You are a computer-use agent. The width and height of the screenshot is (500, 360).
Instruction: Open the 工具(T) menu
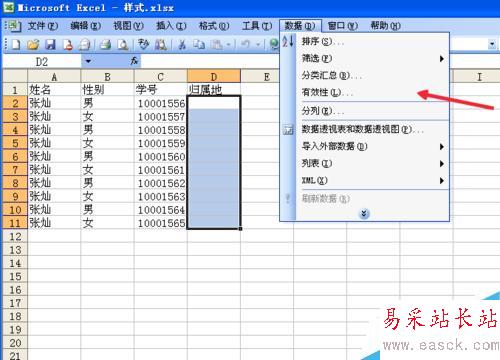point(257,26)
